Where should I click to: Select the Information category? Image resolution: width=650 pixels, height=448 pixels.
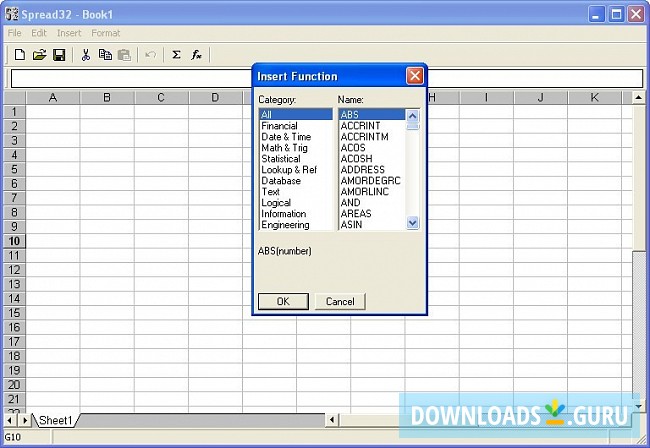296,213
